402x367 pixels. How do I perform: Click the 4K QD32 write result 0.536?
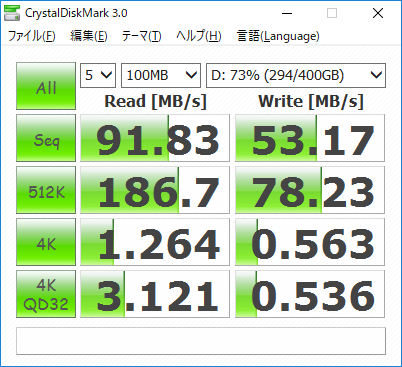click(310, 294)
